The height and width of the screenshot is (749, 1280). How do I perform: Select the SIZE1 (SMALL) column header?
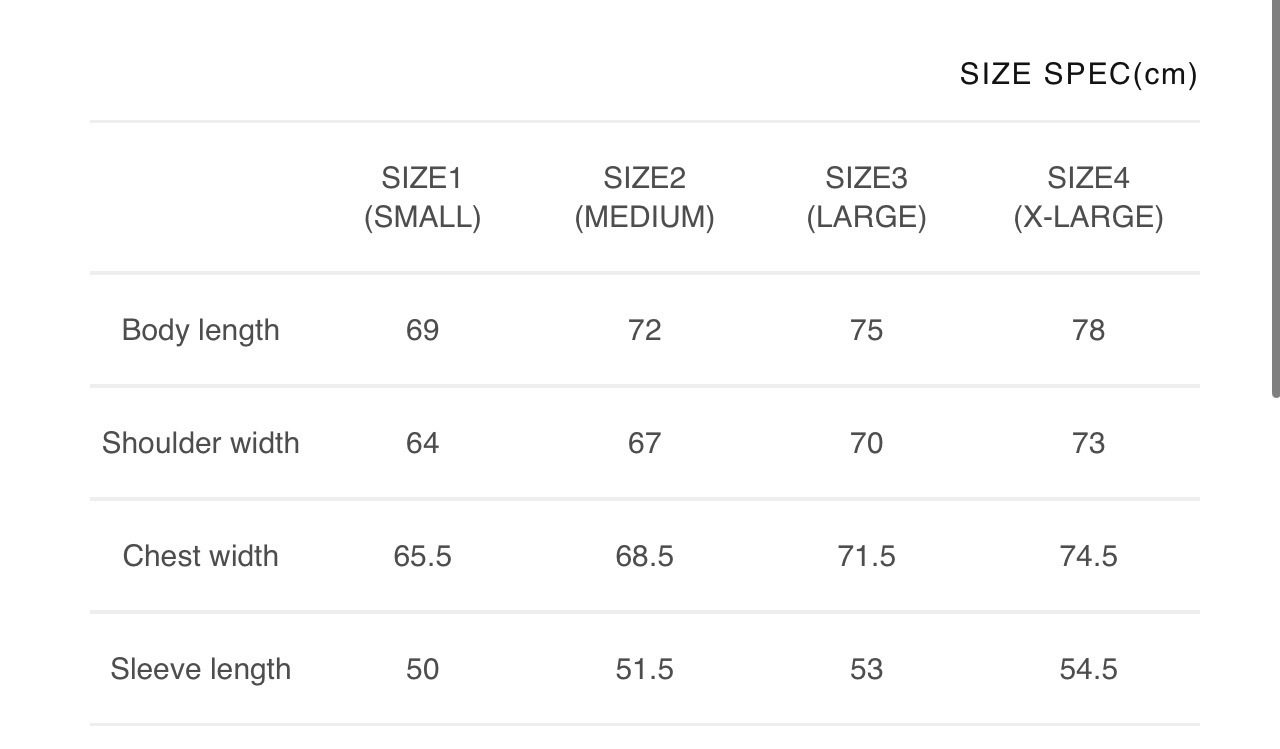(422, 198)
